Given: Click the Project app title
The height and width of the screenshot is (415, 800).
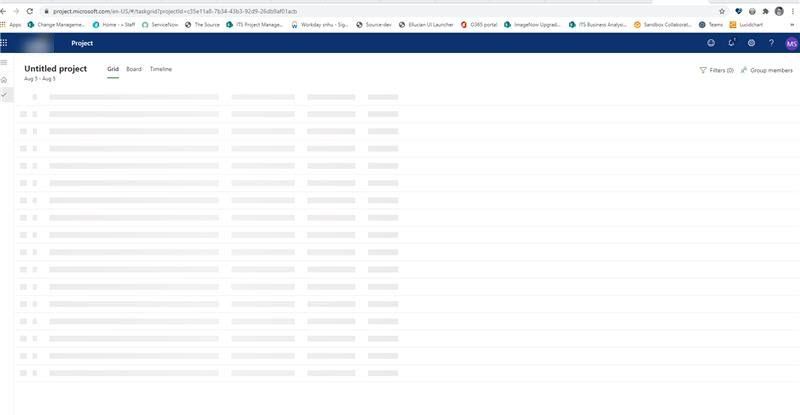Looking at the screenshot, I should tap(82, 43).
